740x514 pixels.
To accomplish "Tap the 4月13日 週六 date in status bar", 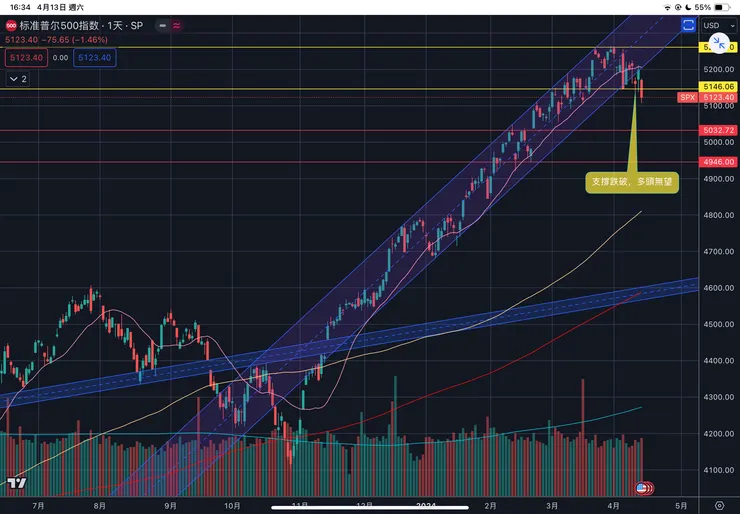I will click(x=60, y=7).
